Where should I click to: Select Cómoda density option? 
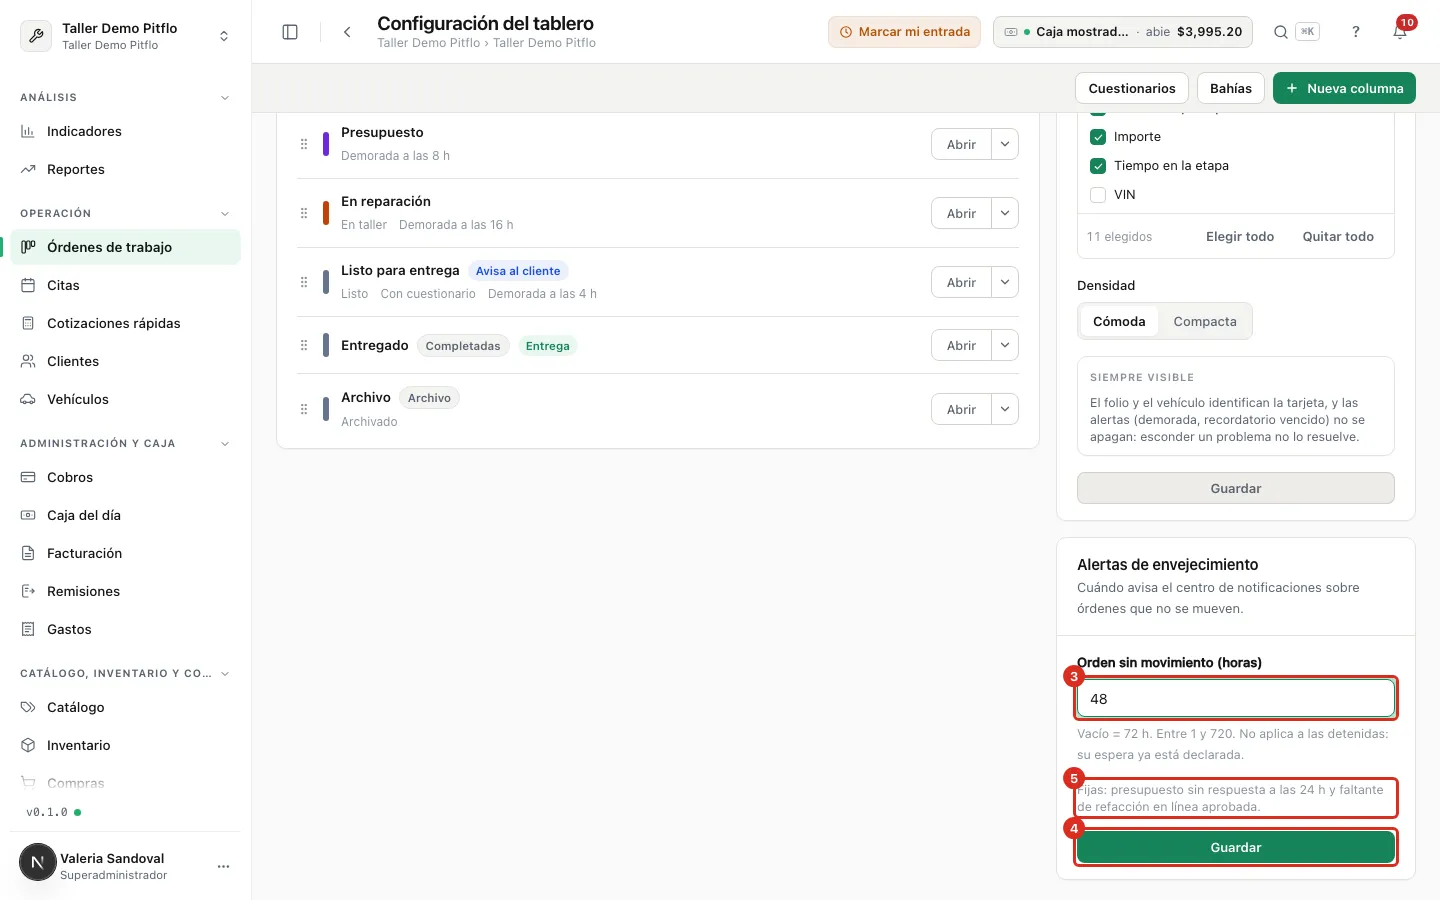(x=1119, y=321)
